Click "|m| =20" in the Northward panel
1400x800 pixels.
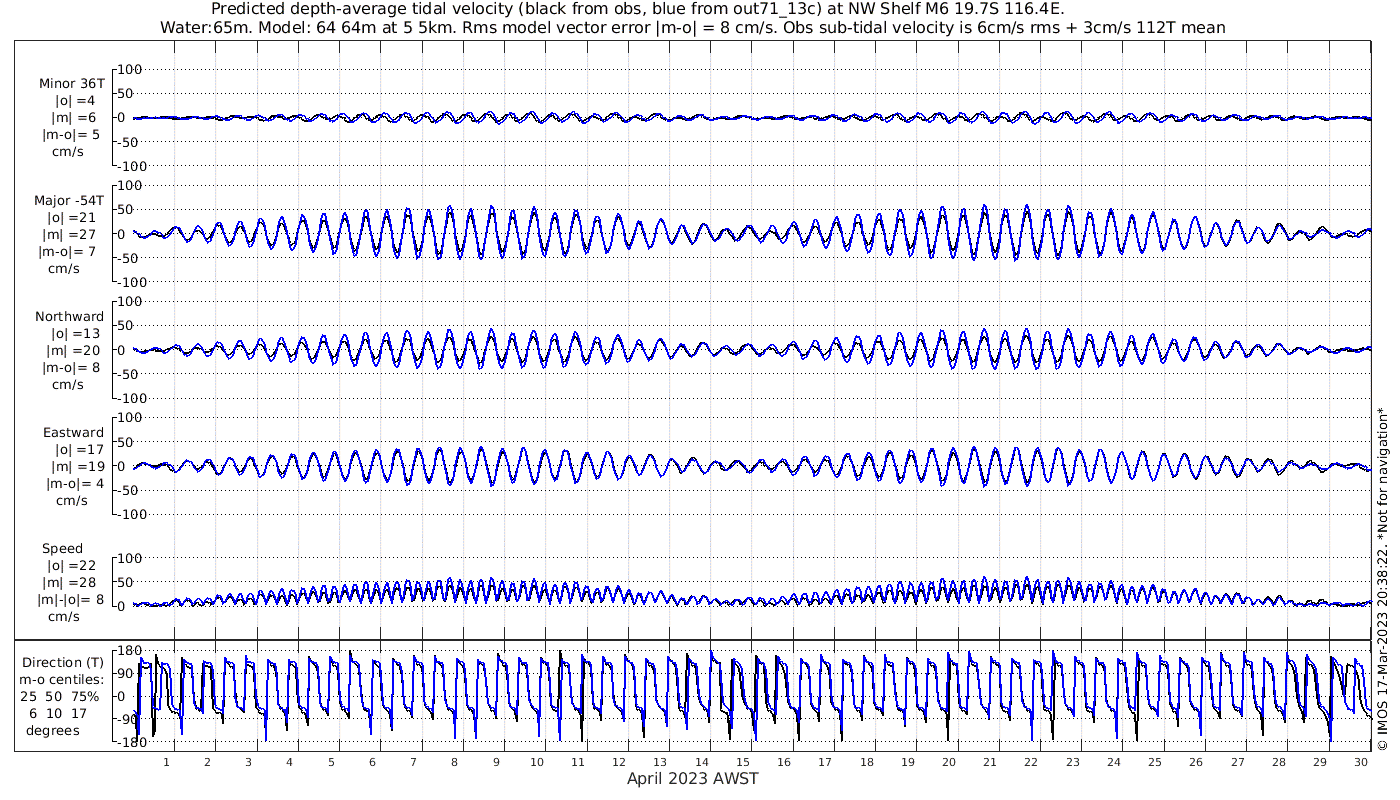[75, 350]
